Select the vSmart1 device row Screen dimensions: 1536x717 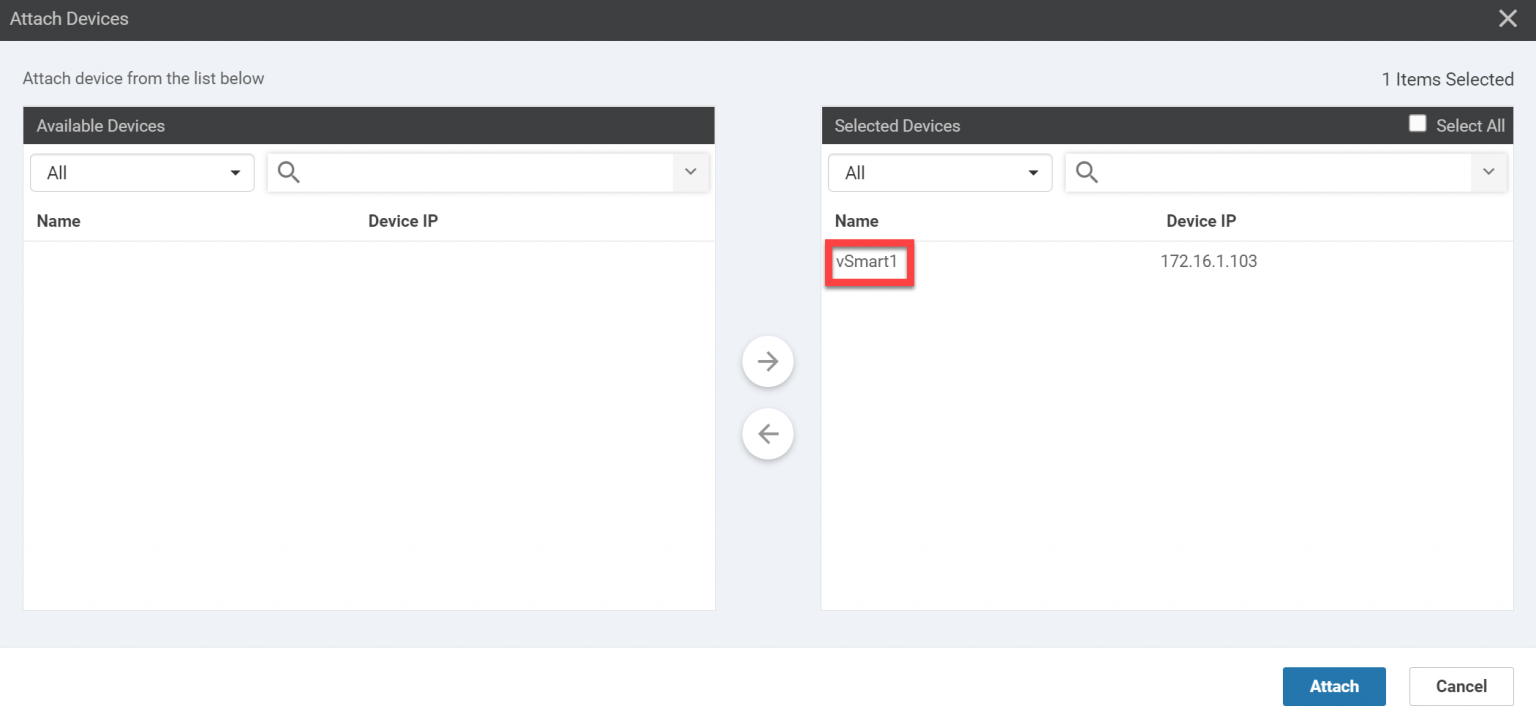click(868, 261)
